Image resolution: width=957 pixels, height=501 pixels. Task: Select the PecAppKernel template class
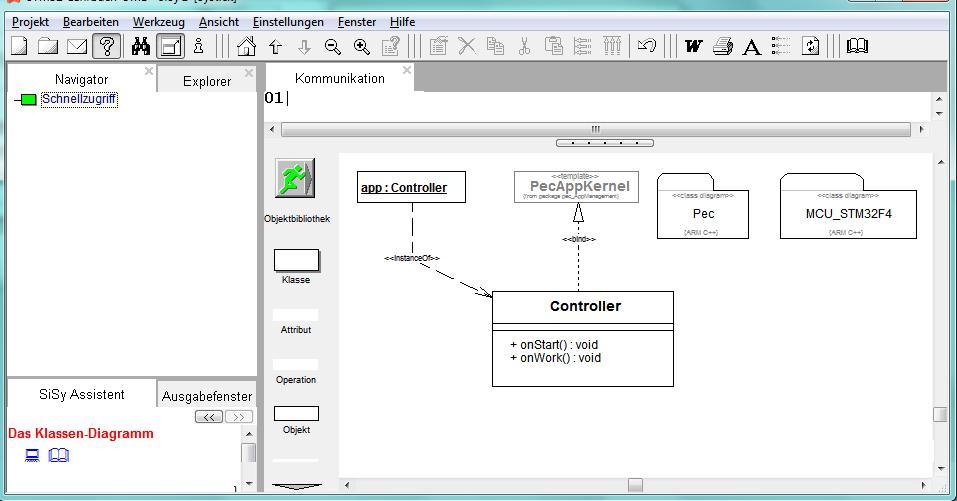[x=576, y=187]
